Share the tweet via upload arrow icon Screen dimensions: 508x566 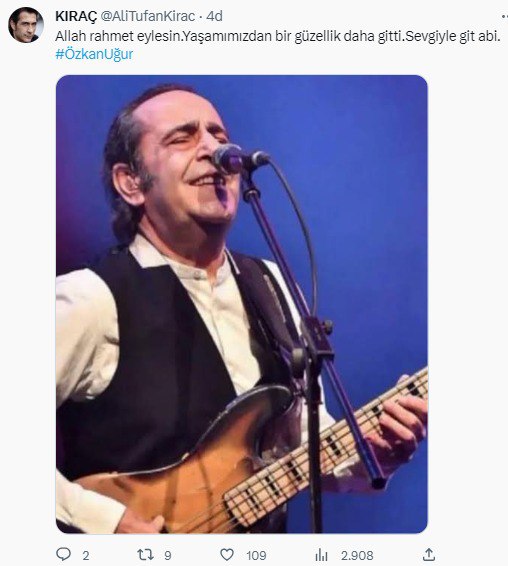tap(429, 554)
